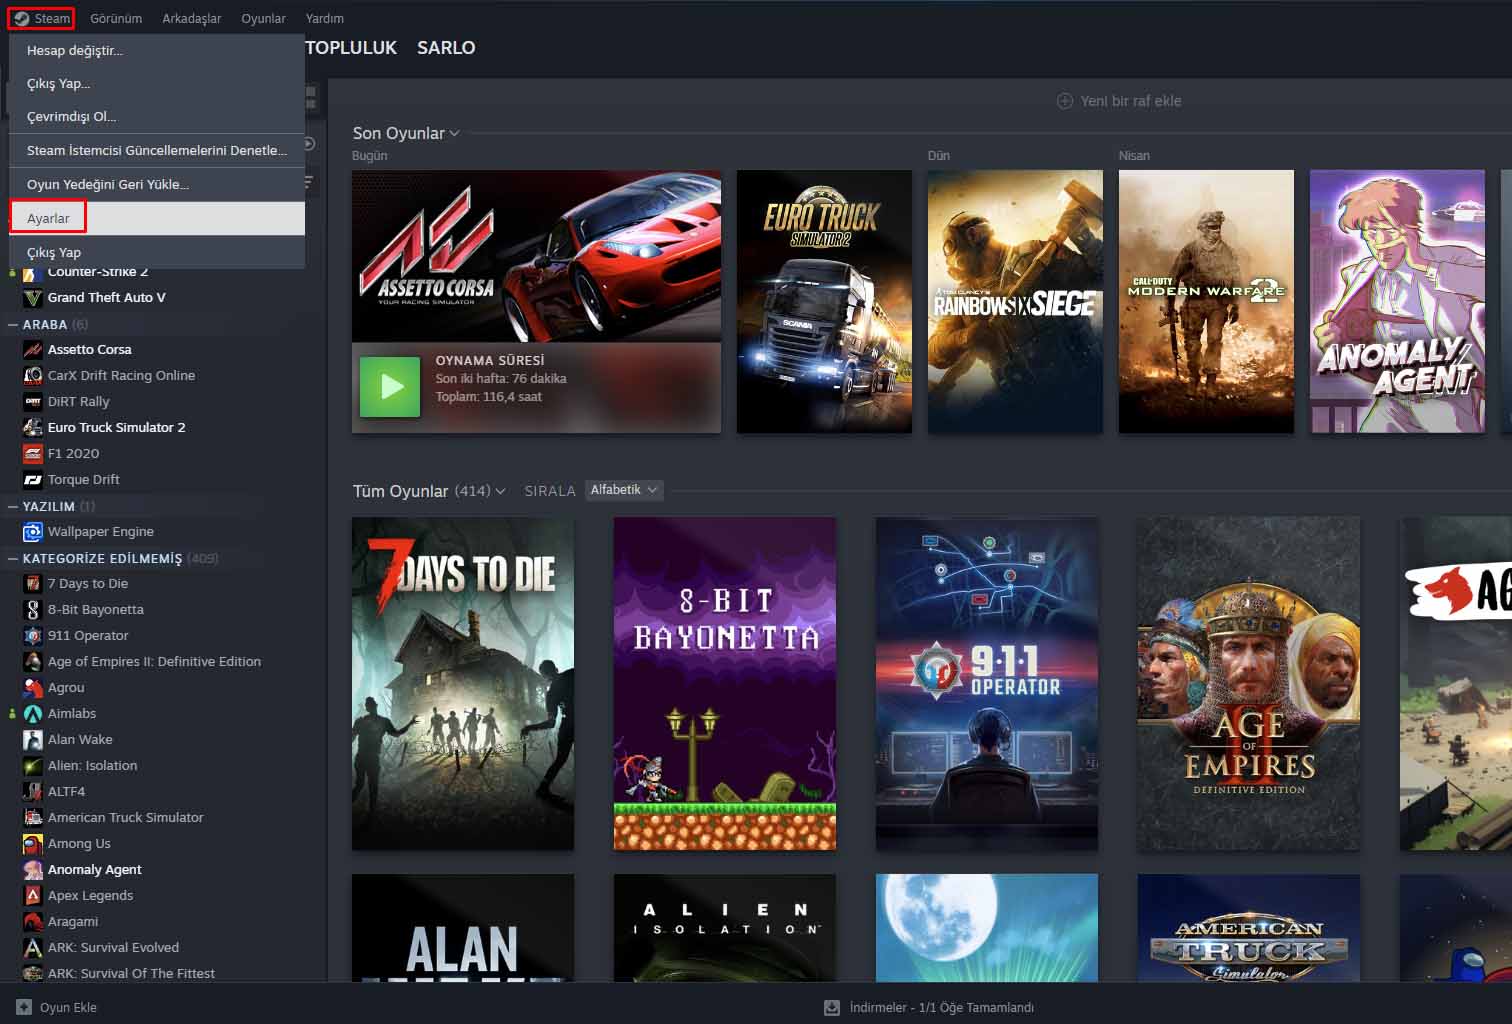Screen dimensions: 1512x1024
Task: Click the ARK: Survival Evolved sidebar icon
Action: [x=32, y=947]
